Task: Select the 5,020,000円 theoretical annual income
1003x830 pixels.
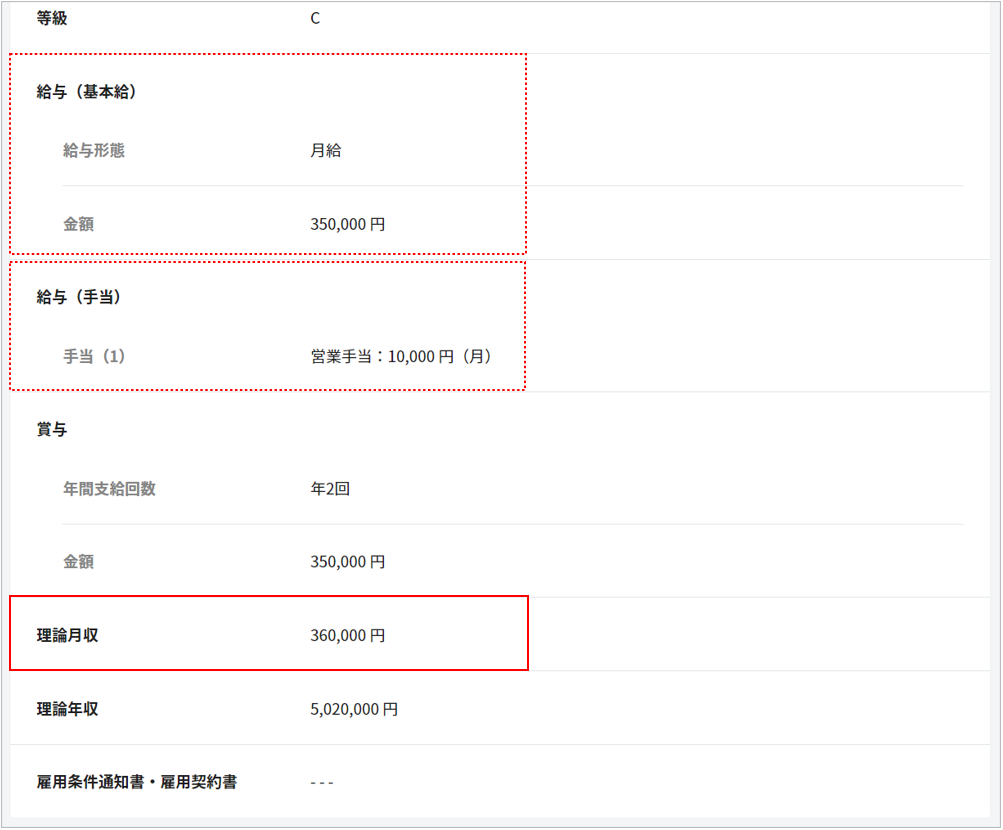Action: pyautogui.click(x=354, y=709)
